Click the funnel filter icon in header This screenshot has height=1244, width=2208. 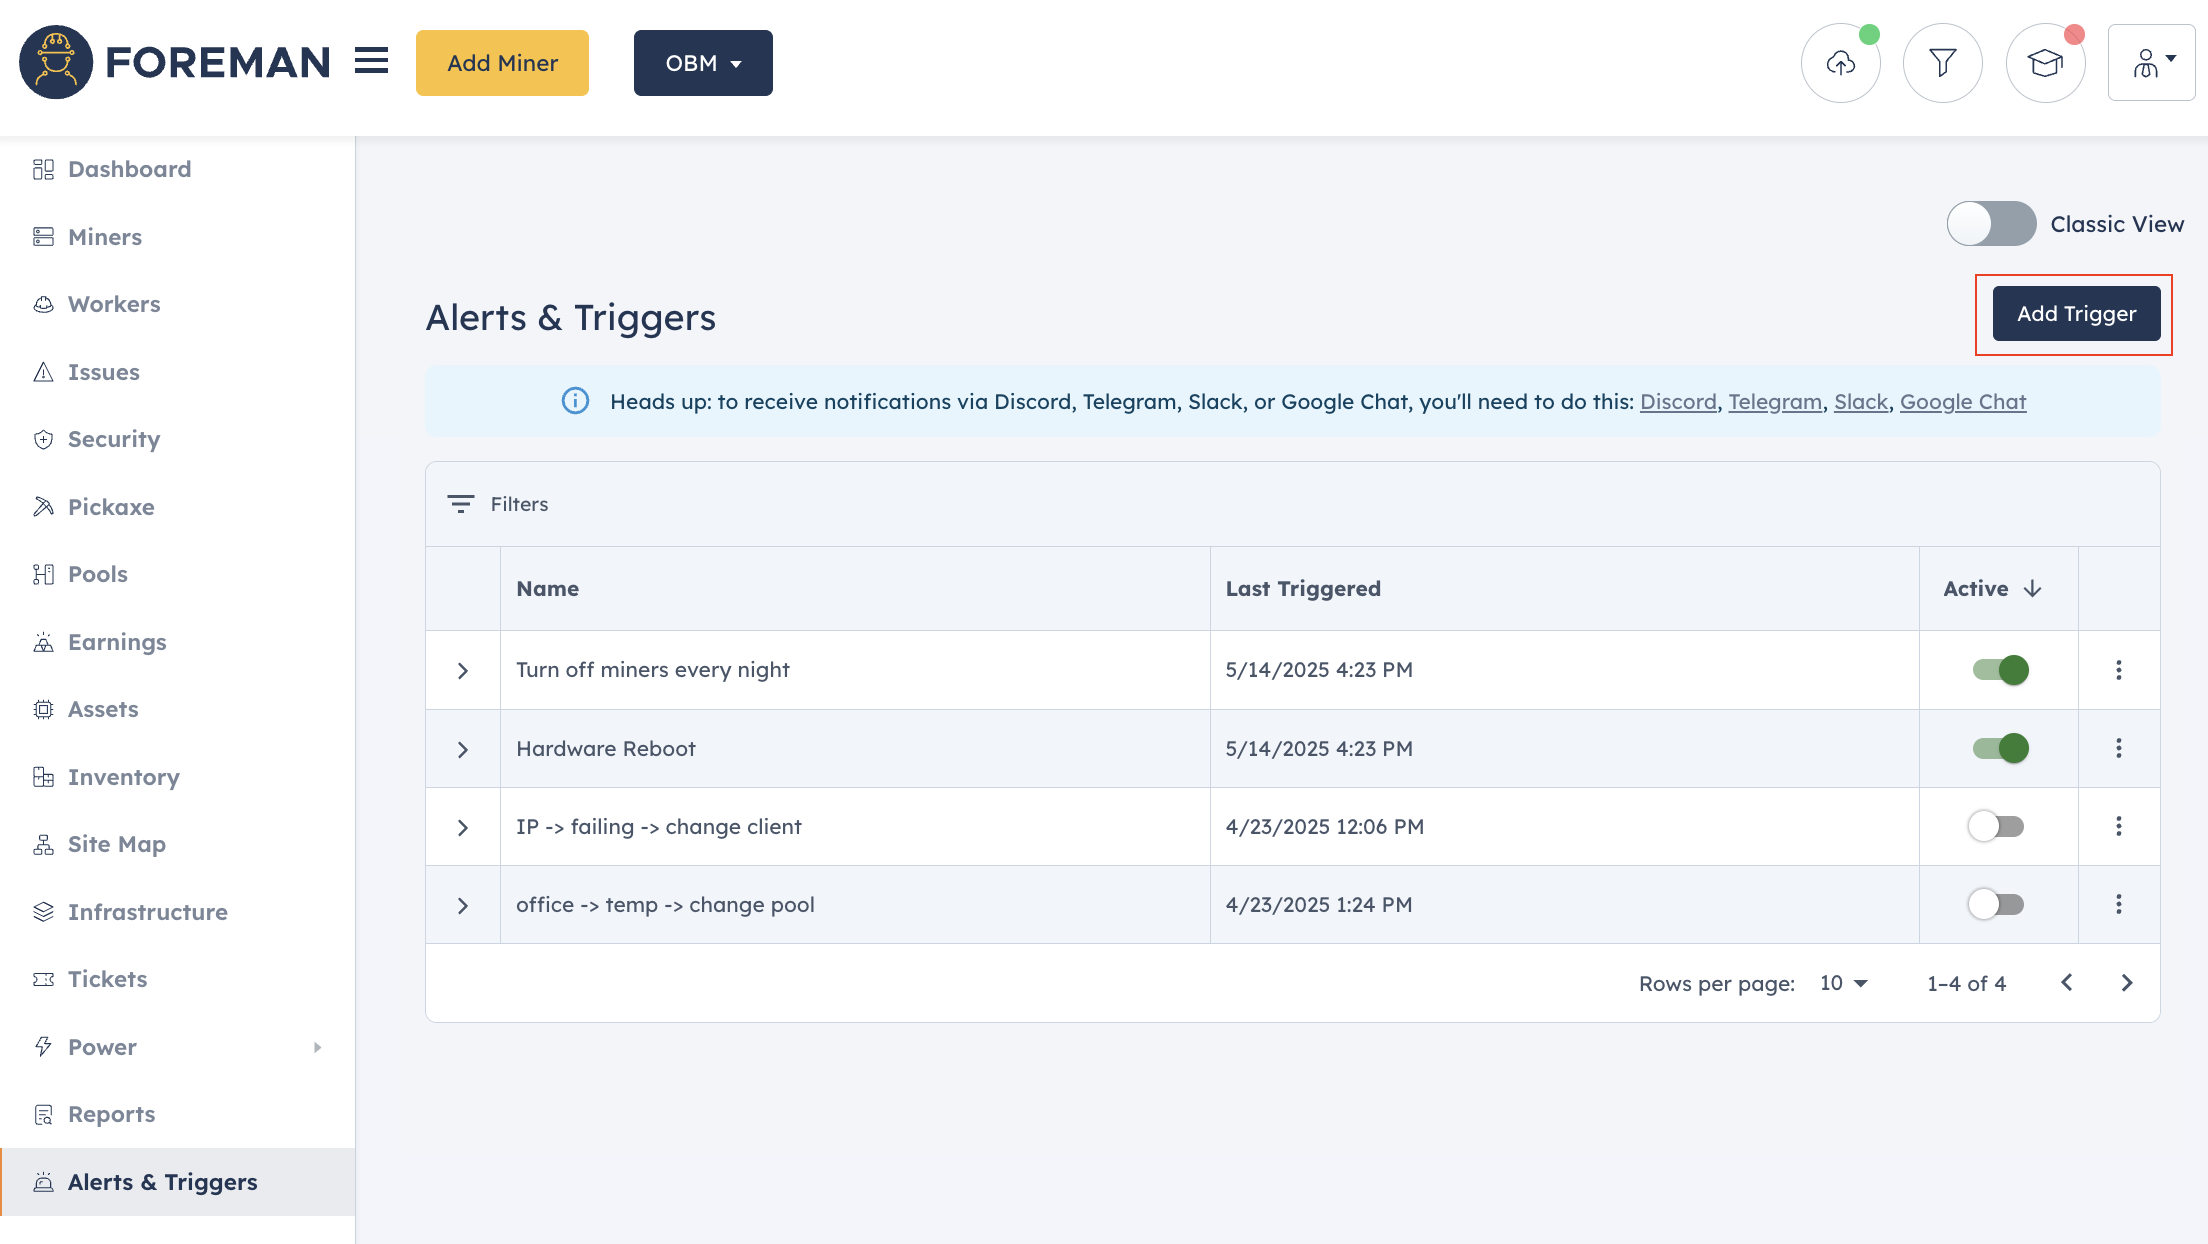tap(1942, 63)
